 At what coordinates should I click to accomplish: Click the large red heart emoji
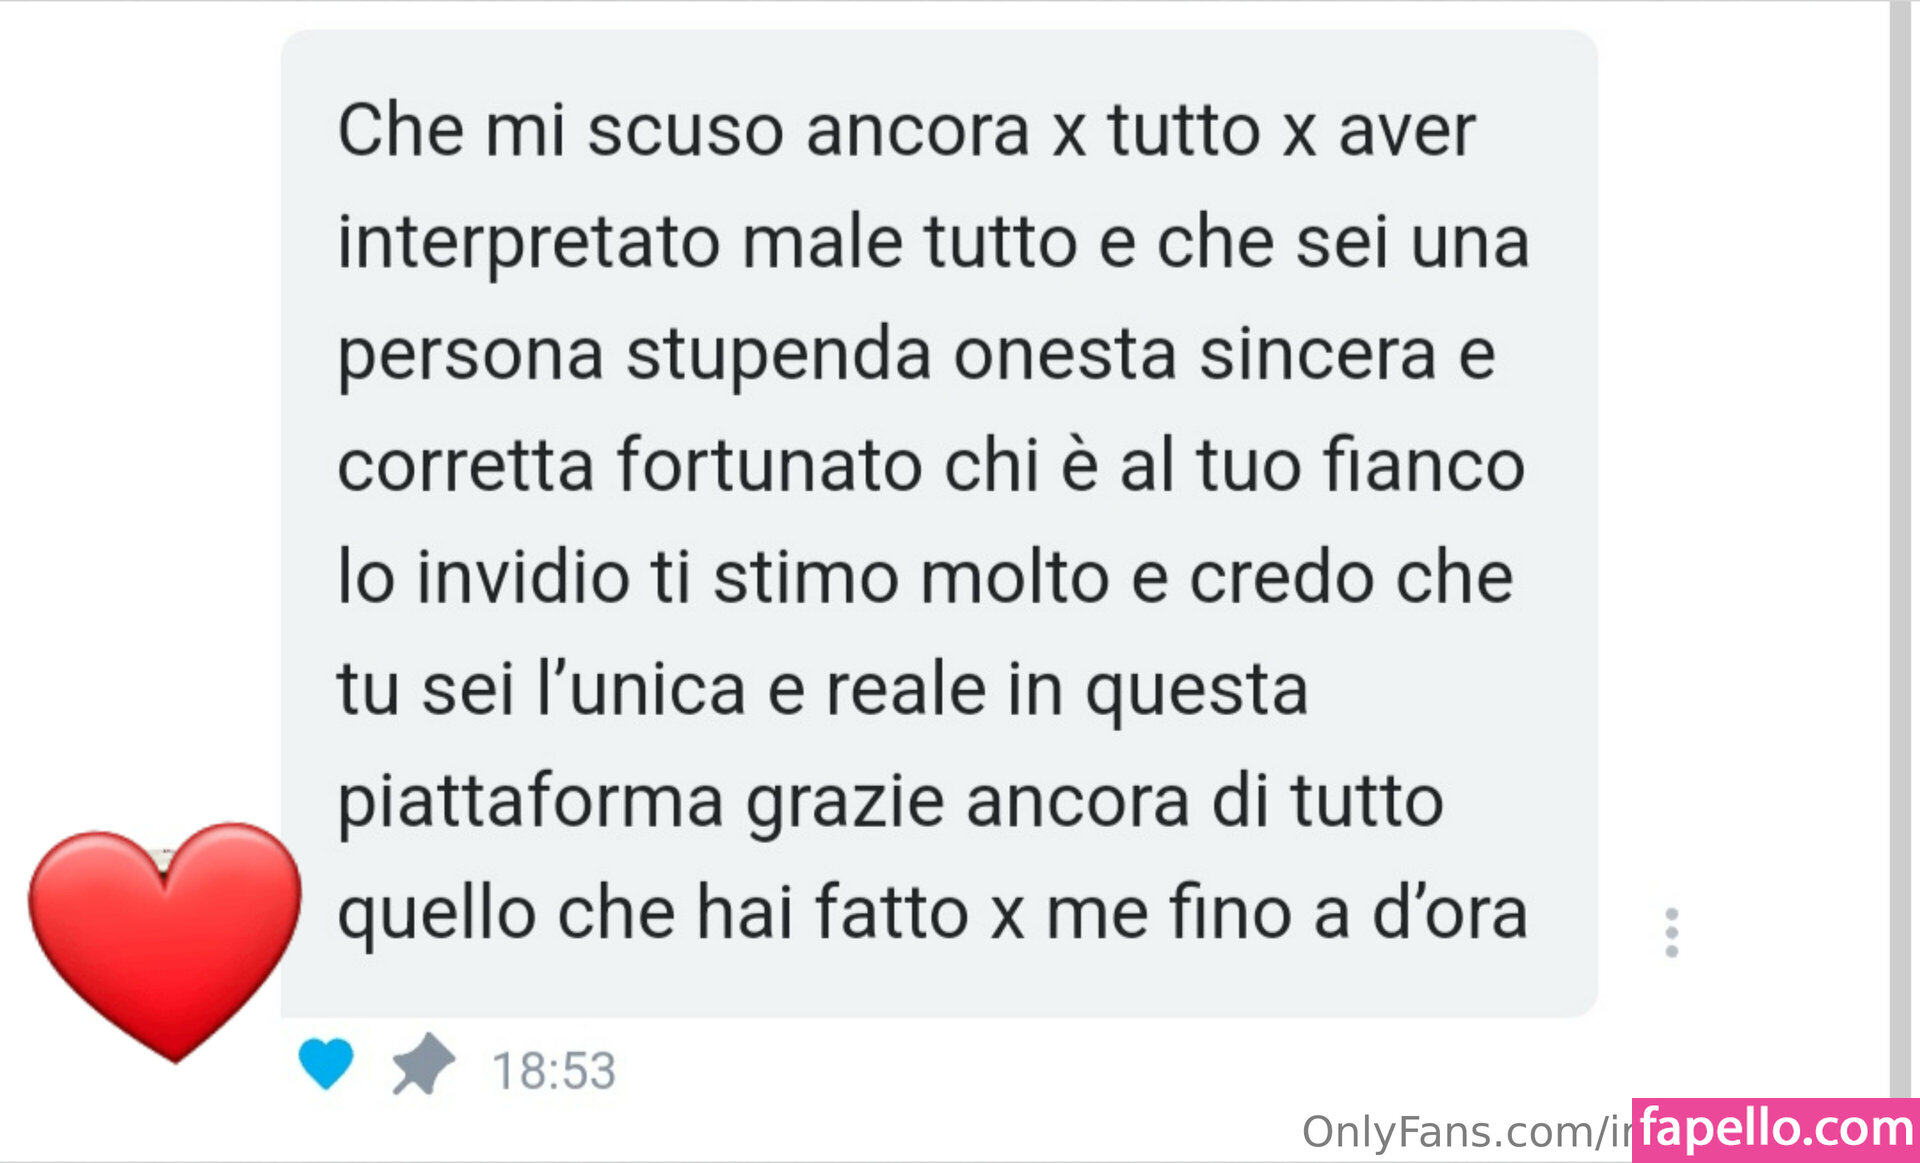(x=165, y=941)
